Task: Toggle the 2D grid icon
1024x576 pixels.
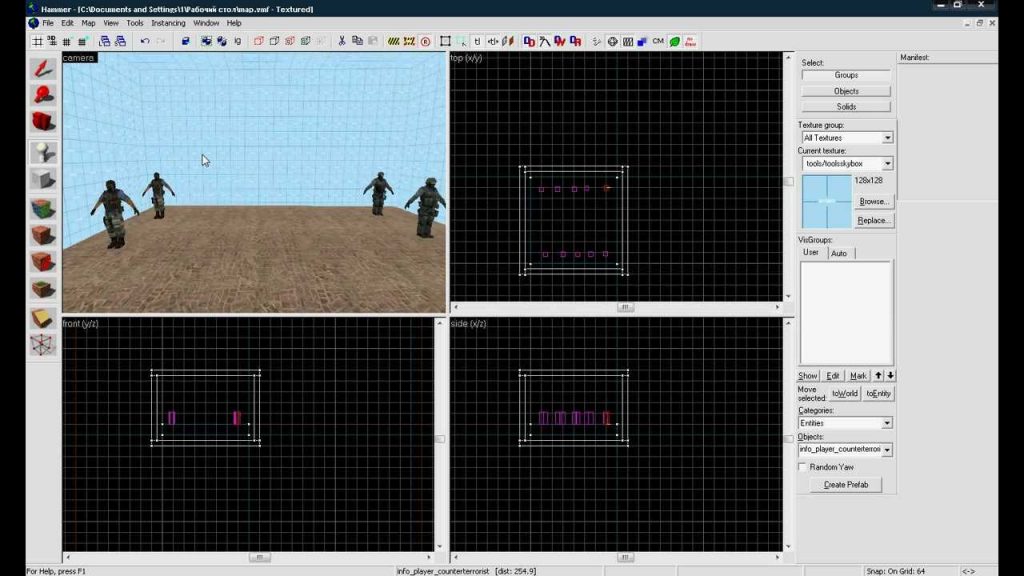Action: coord(37,41)
